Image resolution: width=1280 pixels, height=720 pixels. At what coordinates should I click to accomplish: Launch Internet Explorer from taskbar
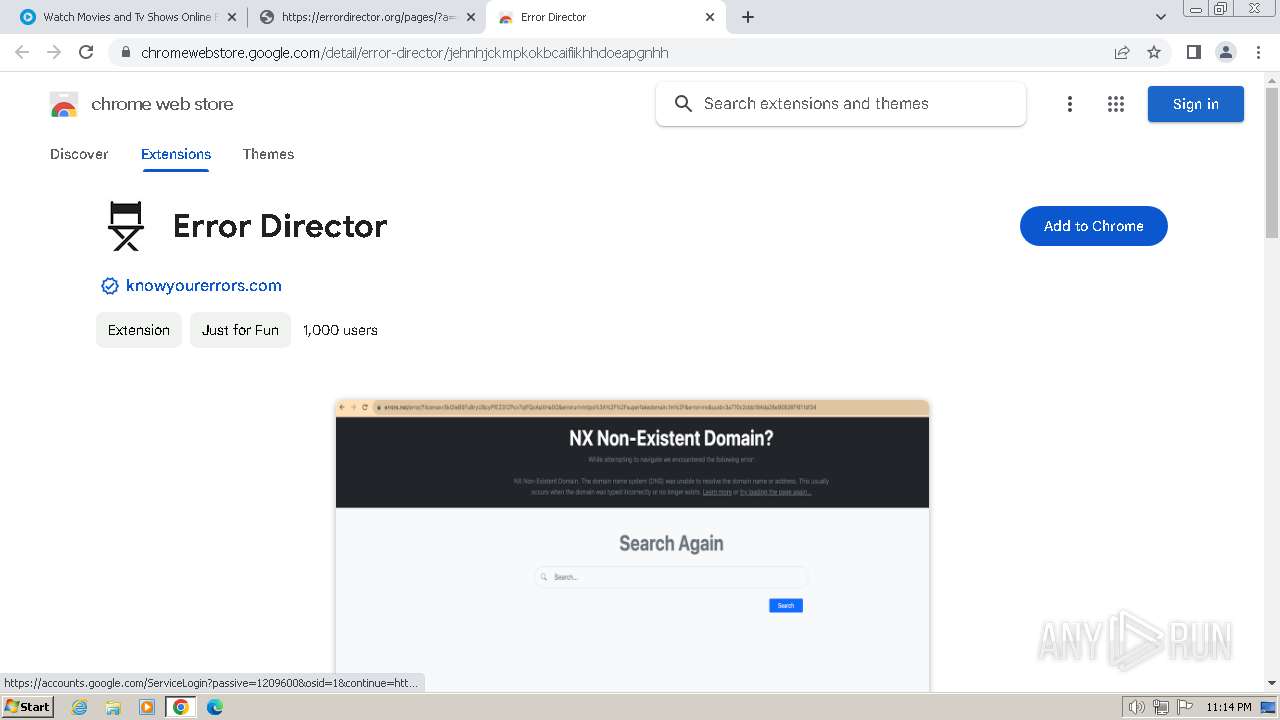point(80,707)
